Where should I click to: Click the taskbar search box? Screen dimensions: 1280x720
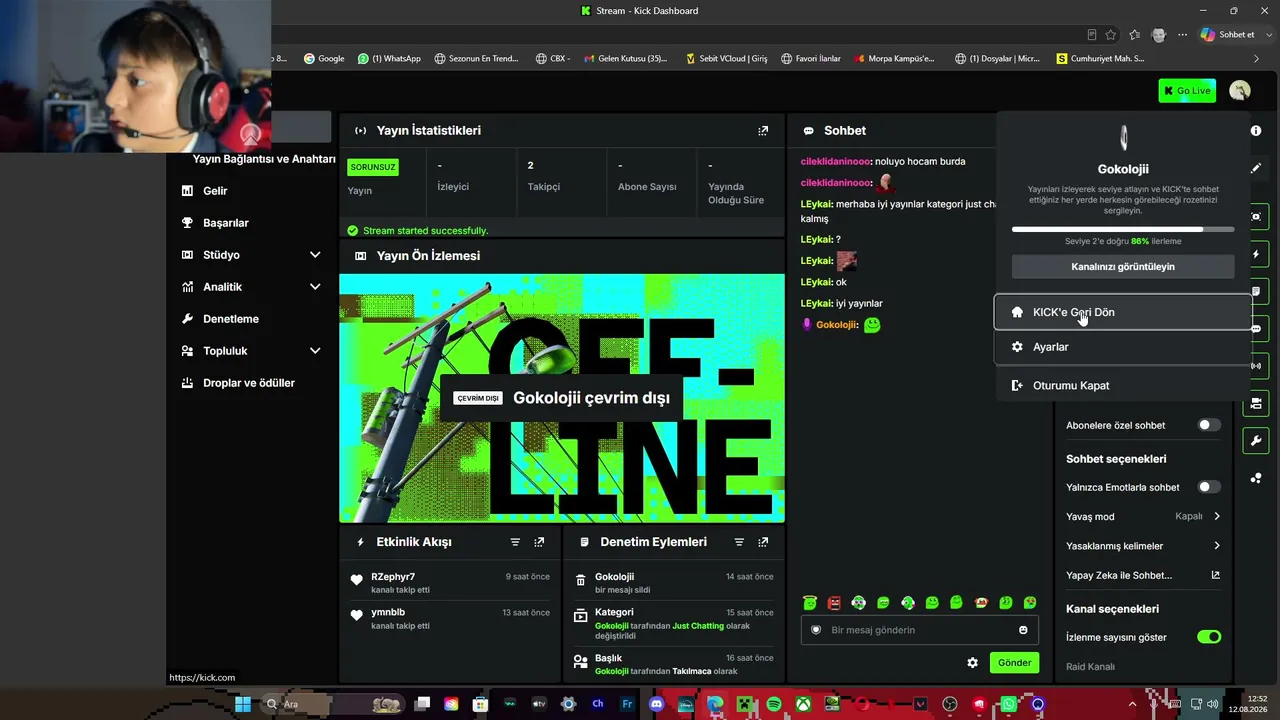point(332,704)
